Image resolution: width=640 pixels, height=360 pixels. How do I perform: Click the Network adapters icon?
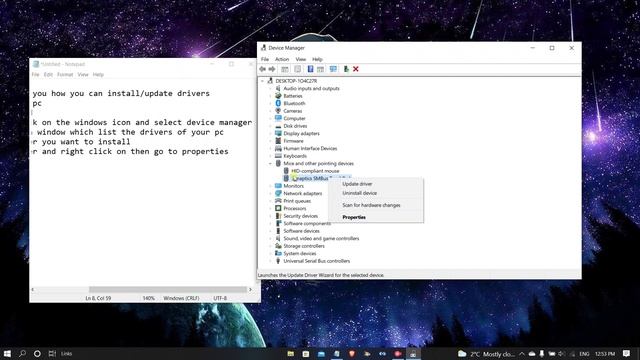(x=278, y=193)
